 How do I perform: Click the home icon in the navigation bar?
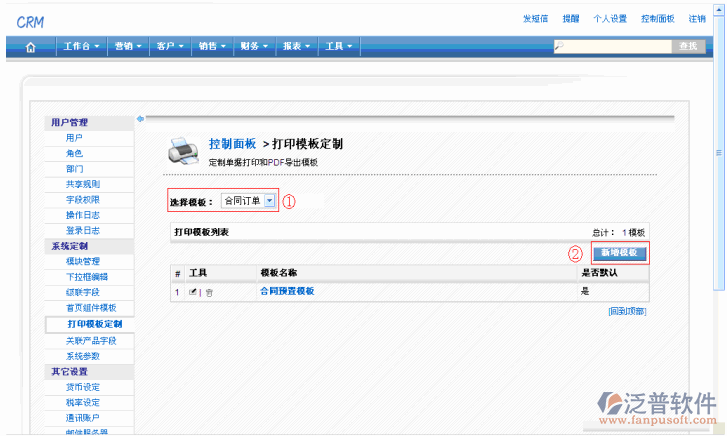31,46
